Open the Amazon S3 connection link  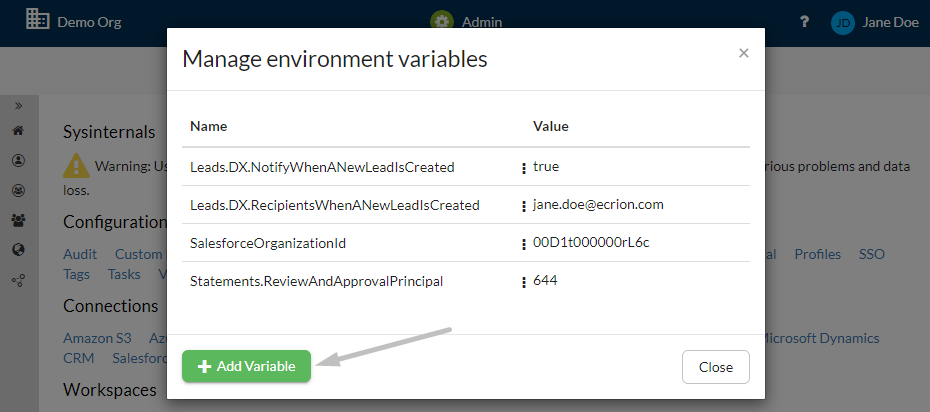point(97,338)
